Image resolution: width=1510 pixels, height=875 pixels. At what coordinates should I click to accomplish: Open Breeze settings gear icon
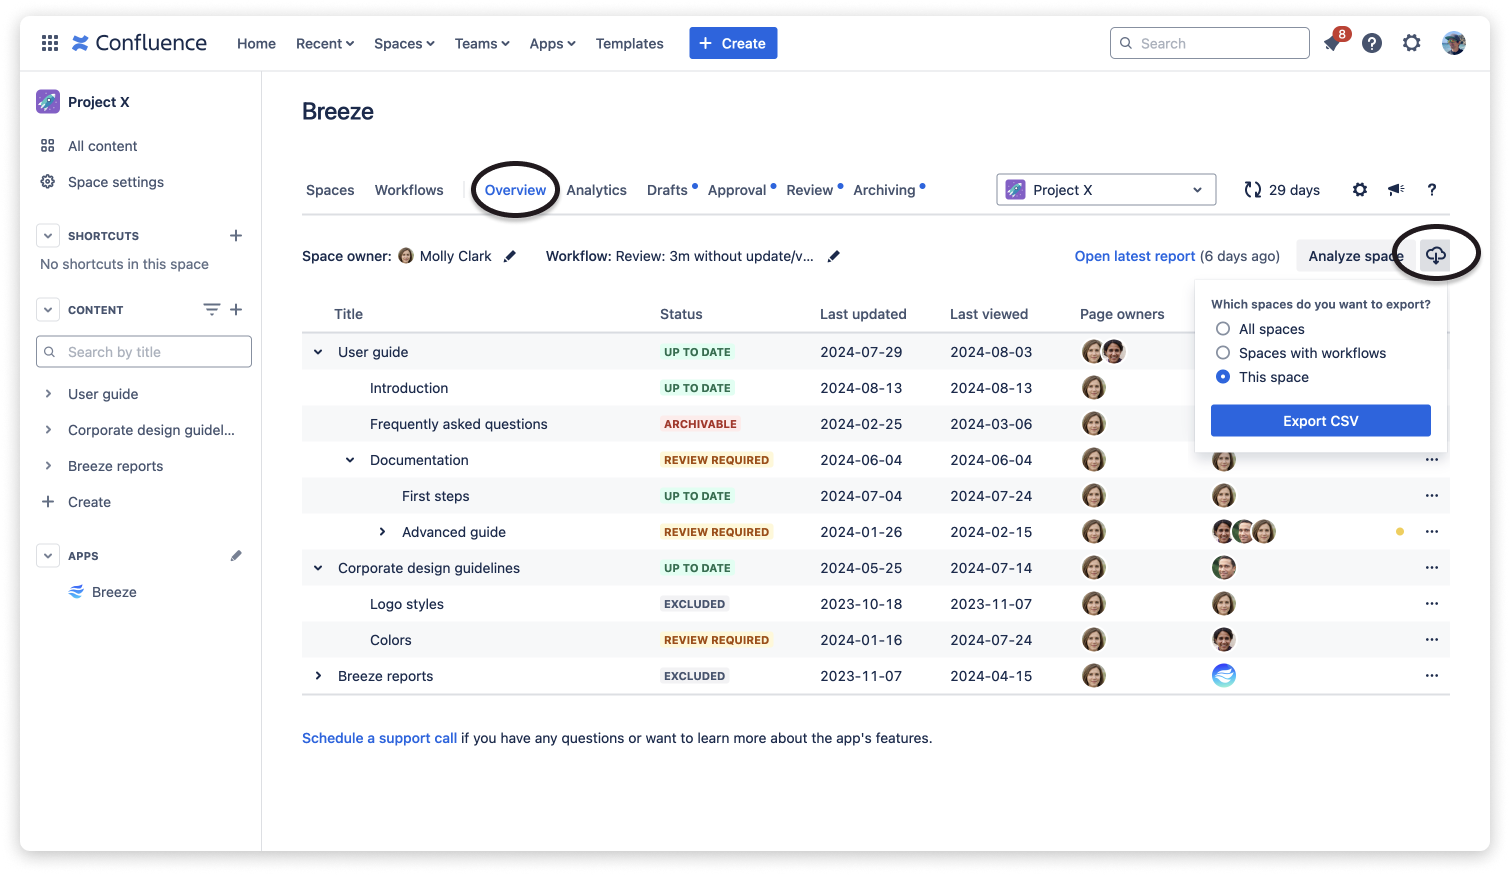coord(1360,190)
